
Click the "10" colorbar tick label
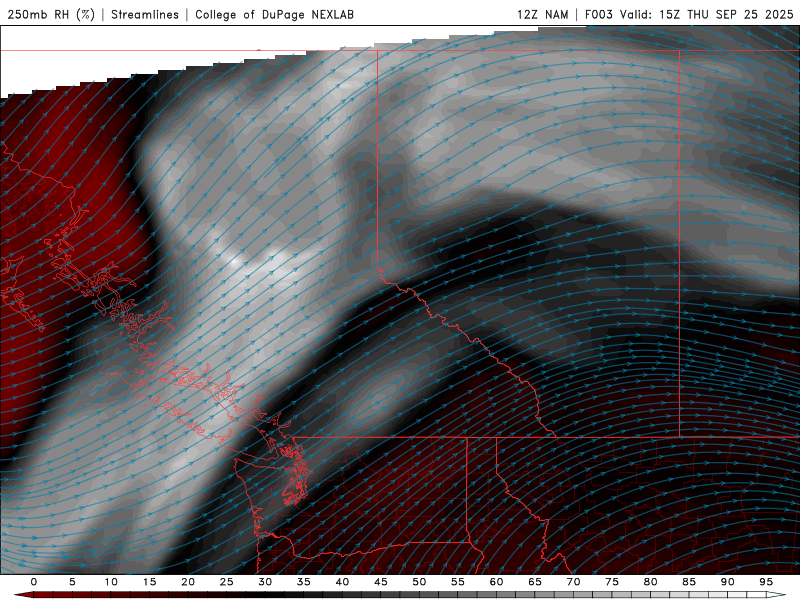pos(111,582)
